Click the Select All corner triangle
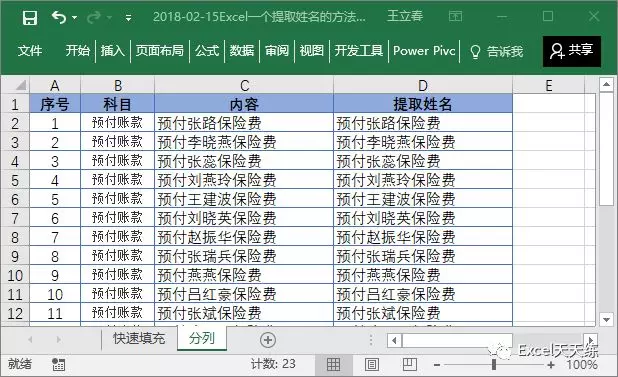This screenshot has width=618, height=377. tap(20, 85)
